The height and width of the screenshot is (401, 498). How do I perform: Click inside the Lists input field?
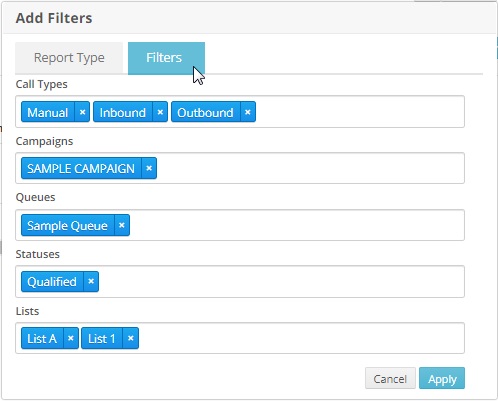(x=240, y=338)
